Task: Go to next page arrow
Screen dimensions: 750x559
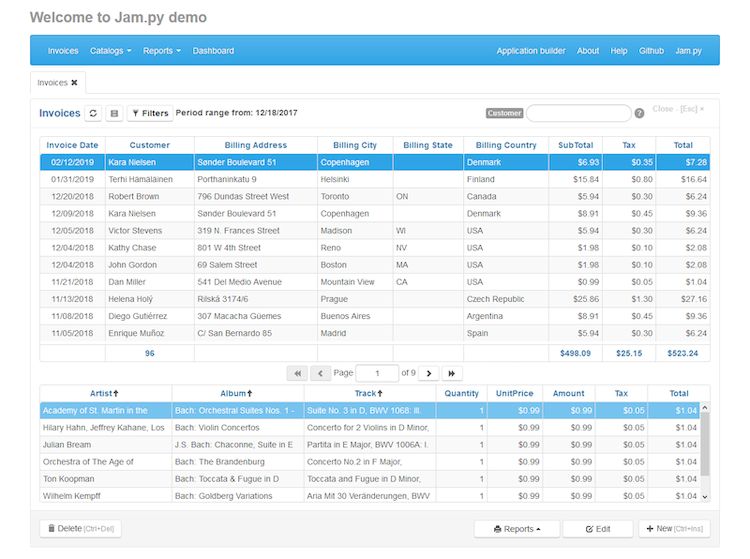Action: pos(428,373)
